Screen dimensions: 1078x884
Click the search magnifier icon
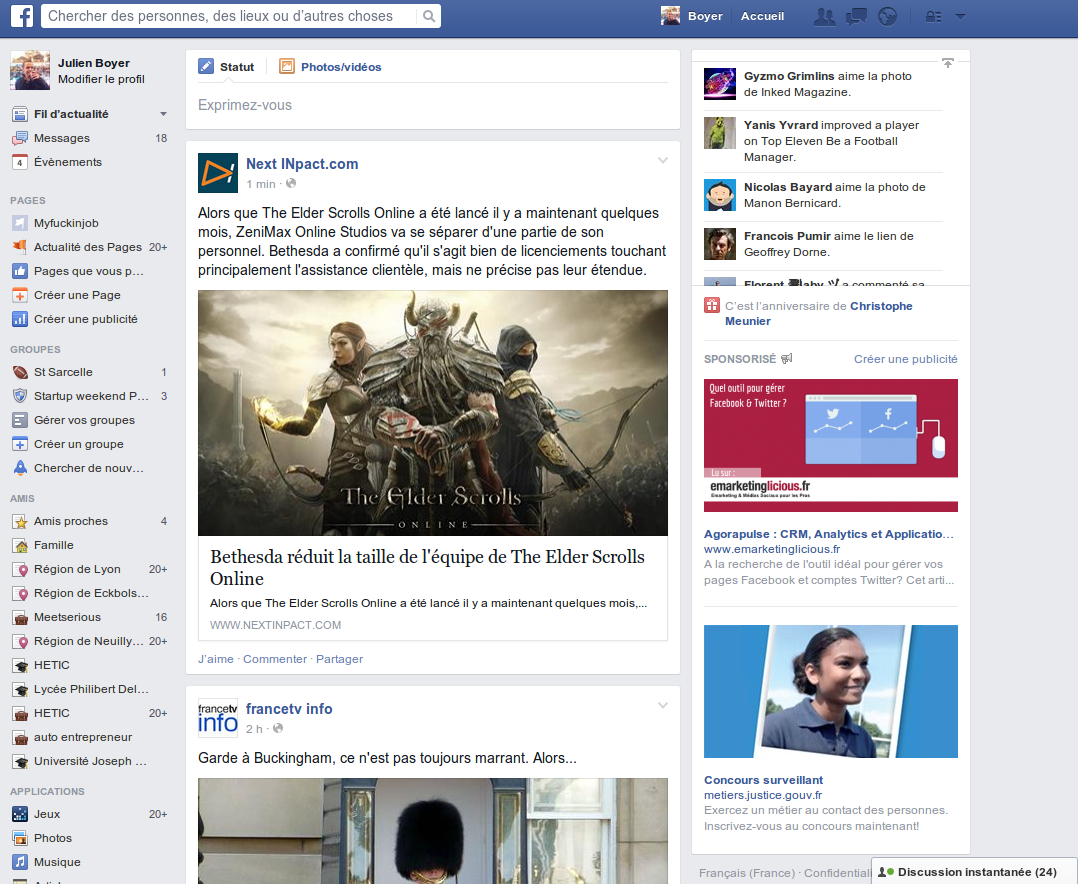coord(428,16)
